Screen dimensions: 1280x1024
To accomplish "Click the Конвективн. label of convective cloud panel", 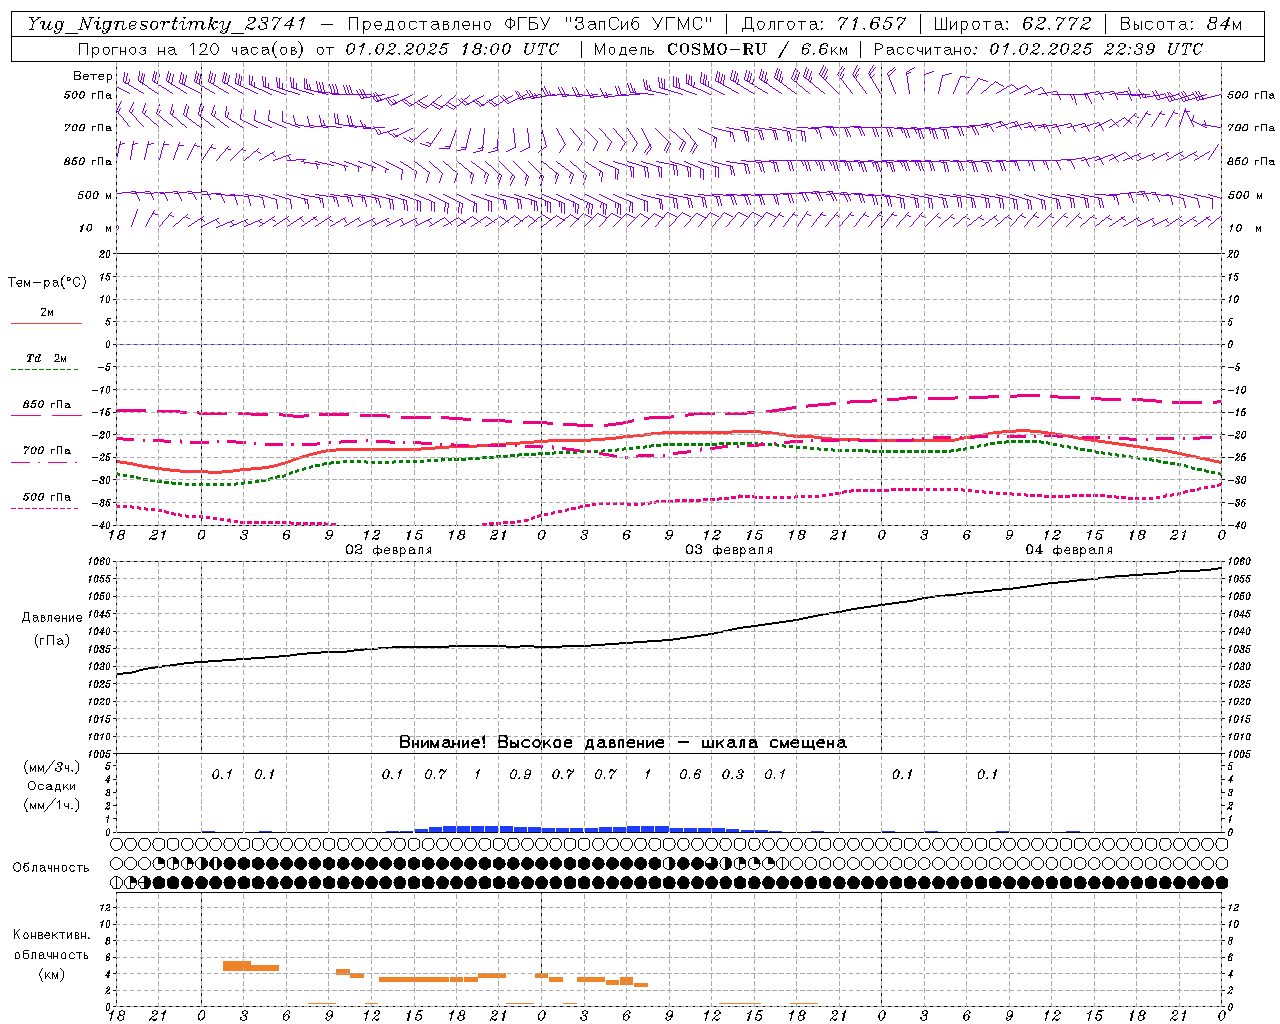I will [51, 935].
